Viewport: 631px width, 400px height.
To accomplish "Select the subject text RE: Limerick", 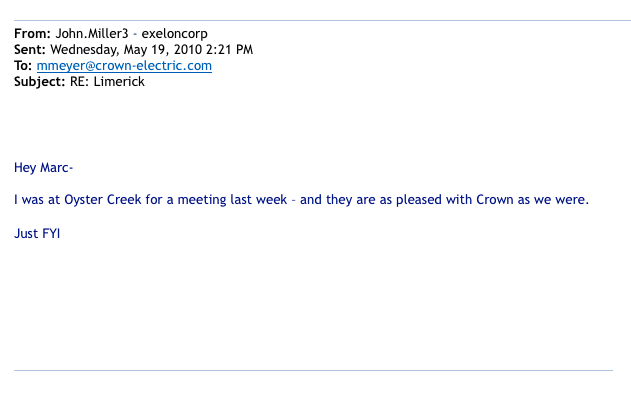I will pos(107,82).
